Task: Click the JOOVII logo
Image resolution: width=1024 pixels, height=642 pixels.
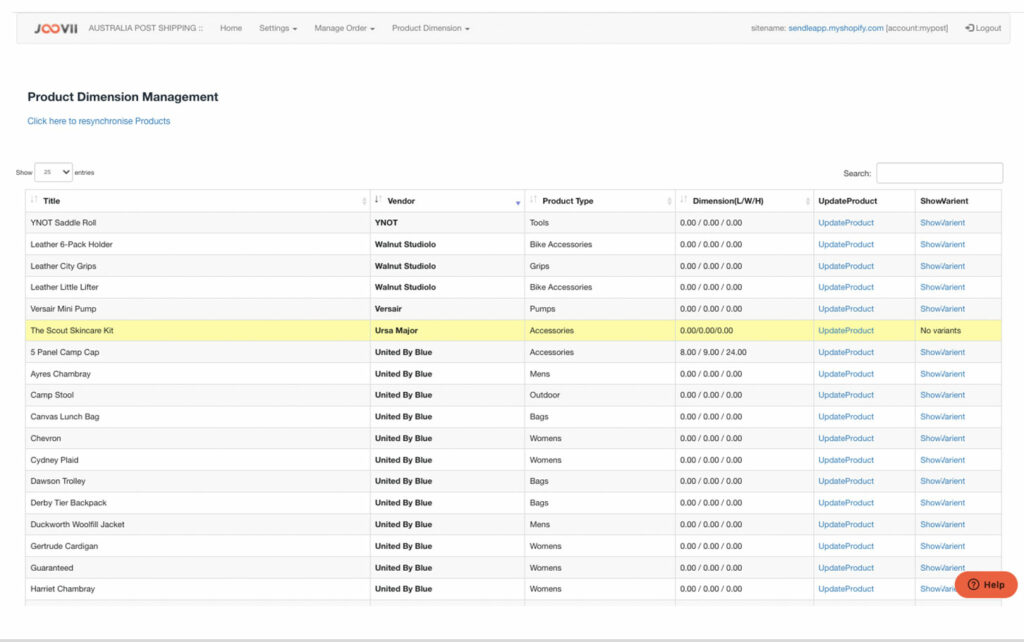Action: click(54, 28)
